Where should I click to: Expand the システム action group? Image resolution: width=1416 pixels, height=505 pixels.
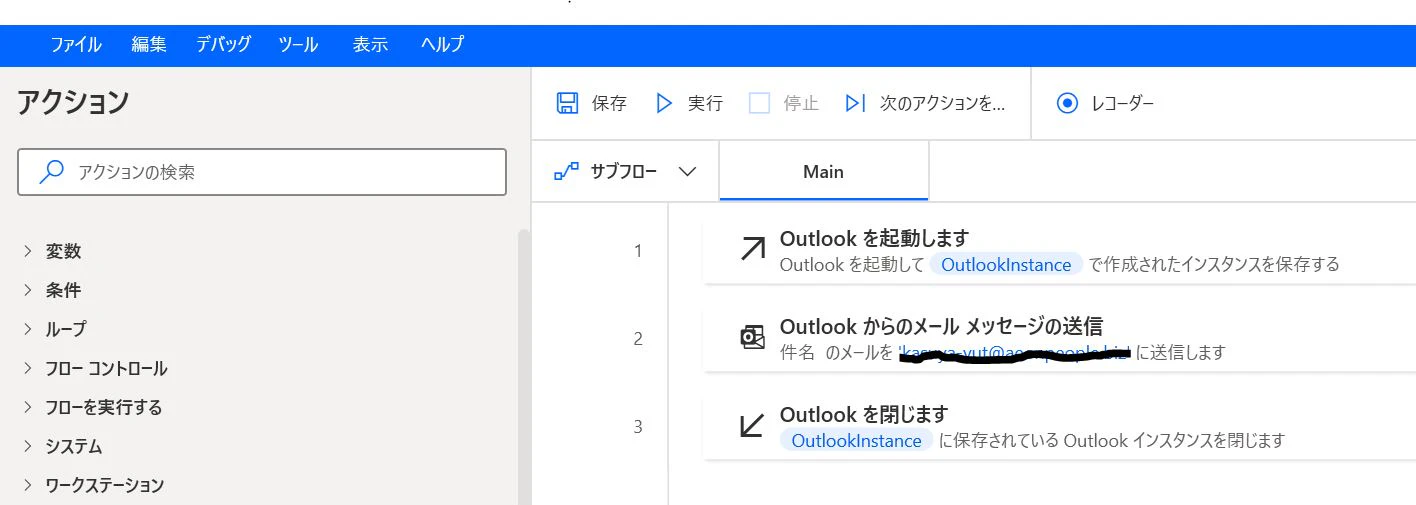pyautogui.click(x=28, y=446)
